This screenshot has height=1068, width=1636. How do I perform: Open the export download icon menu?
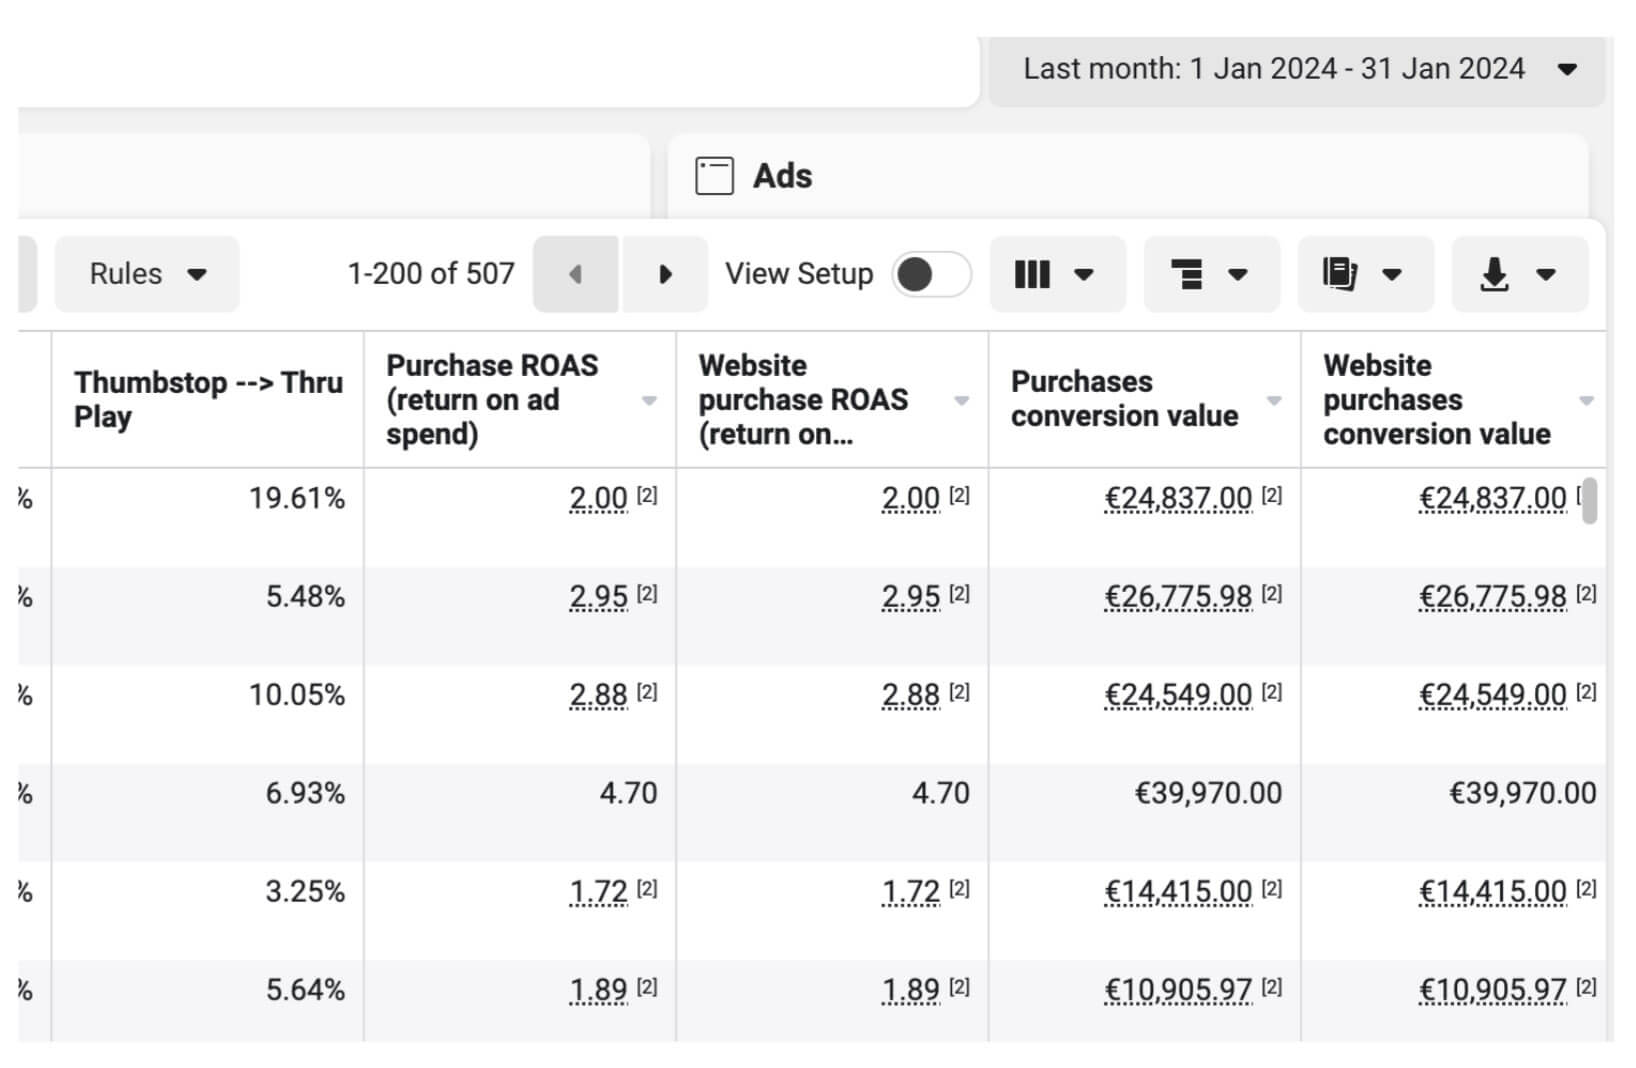pyautogui.click(x=1519, y=274)
